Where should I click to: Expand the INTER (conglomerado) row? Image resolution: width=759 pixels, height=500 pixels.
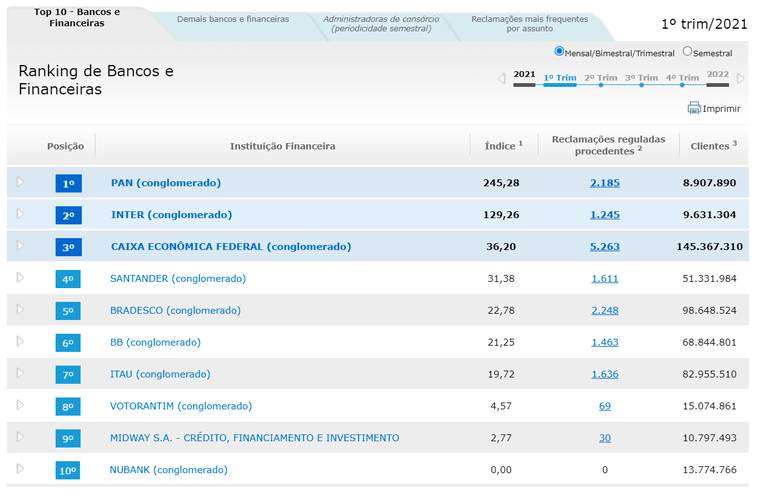(x=20, y=213)
